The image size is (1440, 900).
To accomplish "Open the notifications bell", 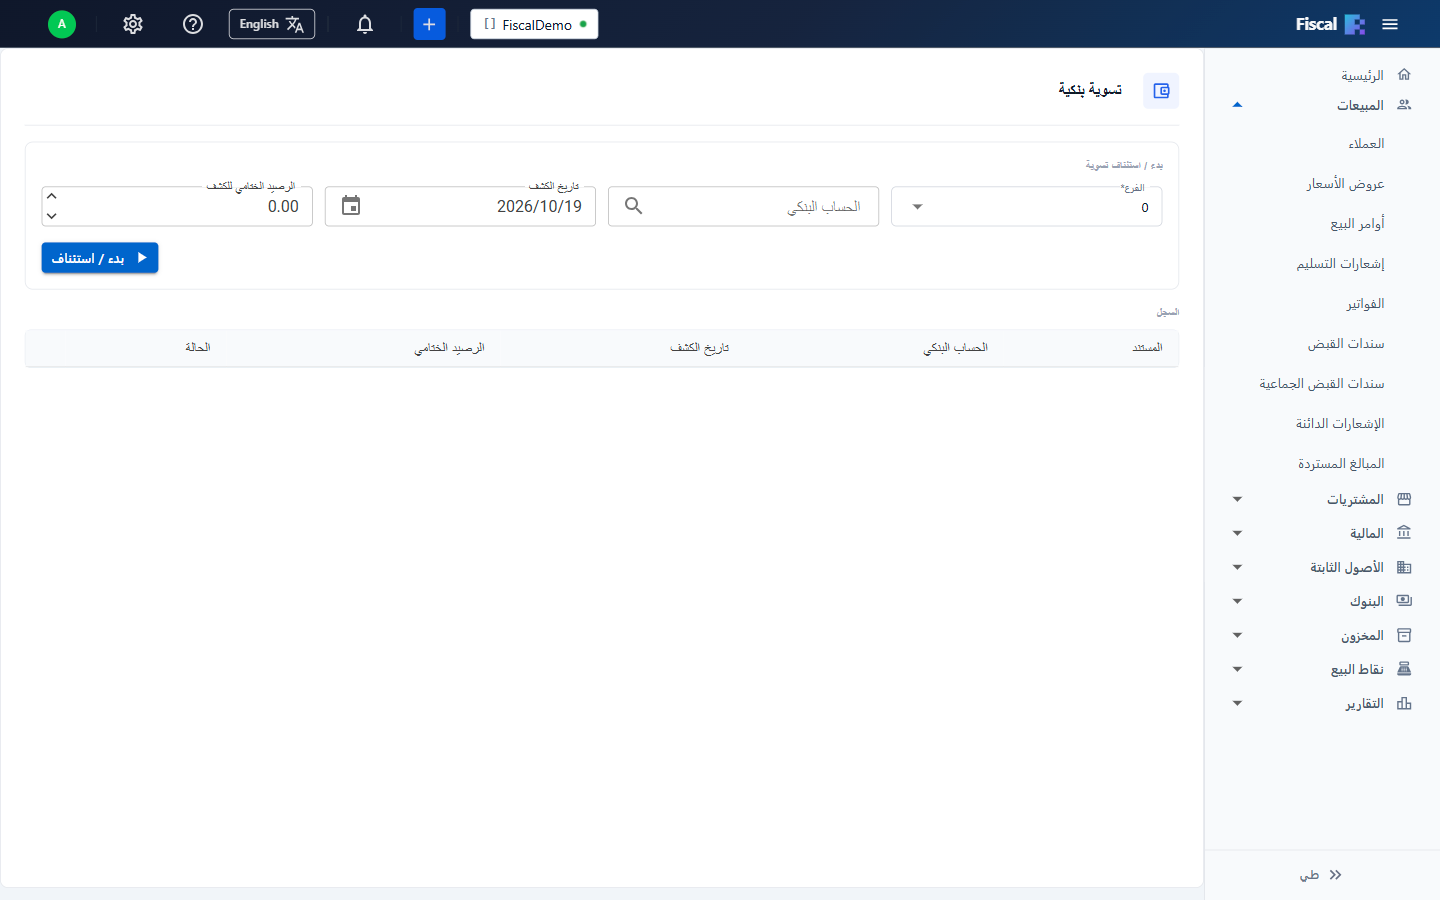I will 365,24.
